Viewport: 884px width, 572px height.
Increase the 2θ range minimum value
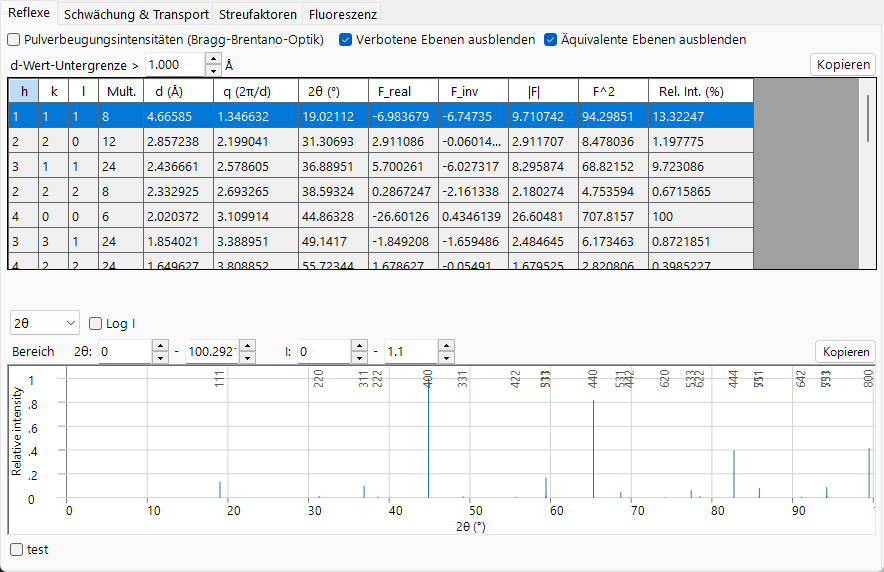(x=161, y=346)
